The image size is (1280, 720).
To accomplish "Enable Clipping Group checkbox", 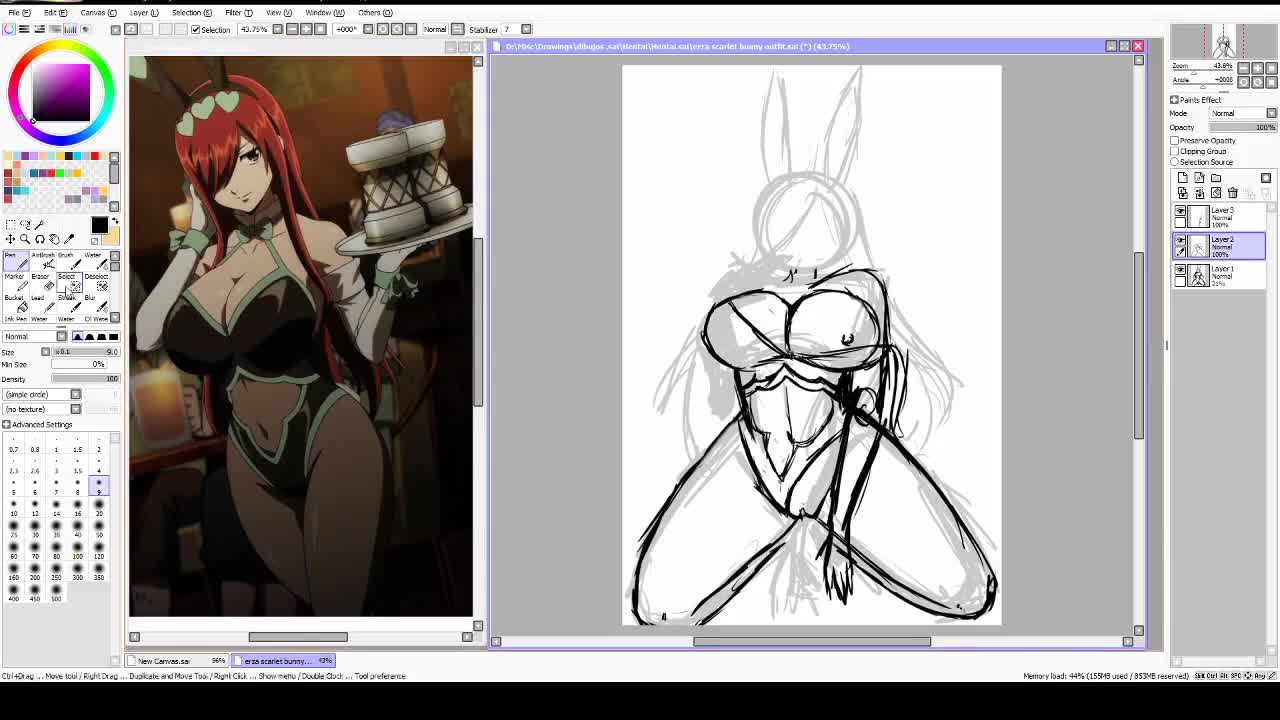I will tap(1175, 151).
